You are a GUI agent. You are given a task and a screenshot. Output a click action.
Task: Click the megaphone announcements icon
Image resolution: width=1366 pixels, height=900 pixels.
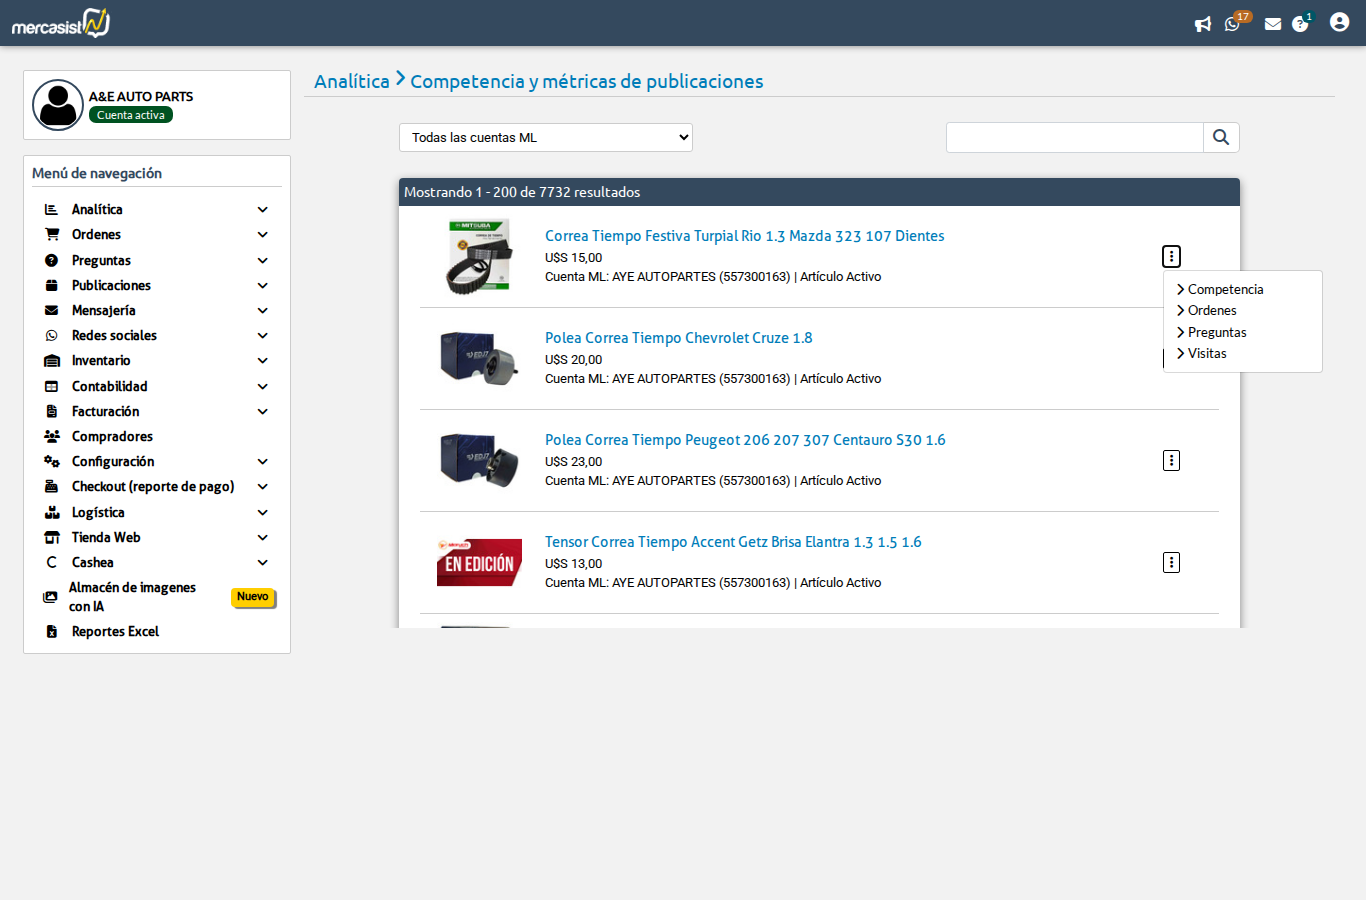coord(1203,24)
